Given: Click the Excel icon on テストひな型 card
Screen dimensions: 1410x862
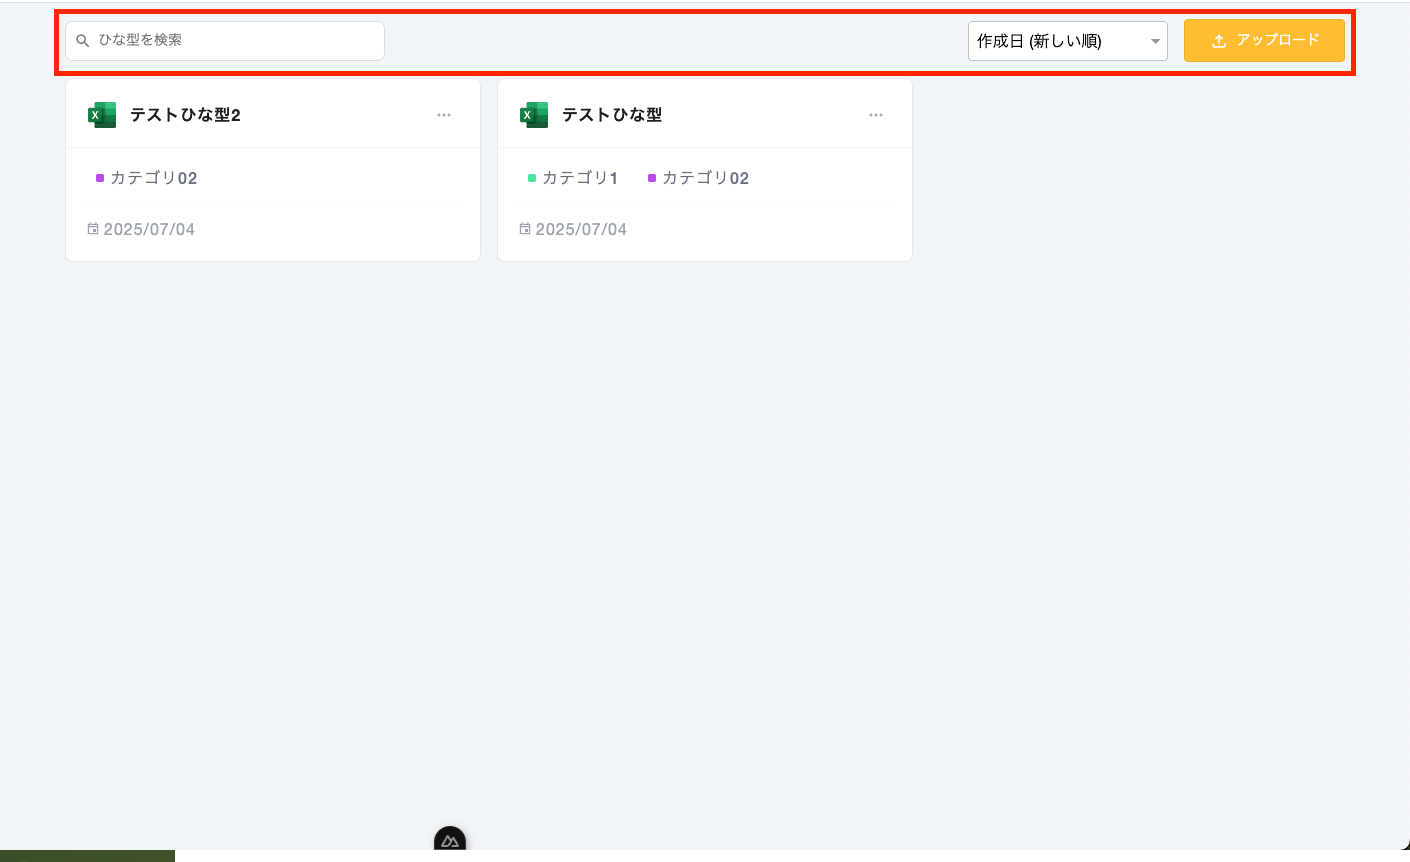Looking at the screenshot, I should coord(533,114).
